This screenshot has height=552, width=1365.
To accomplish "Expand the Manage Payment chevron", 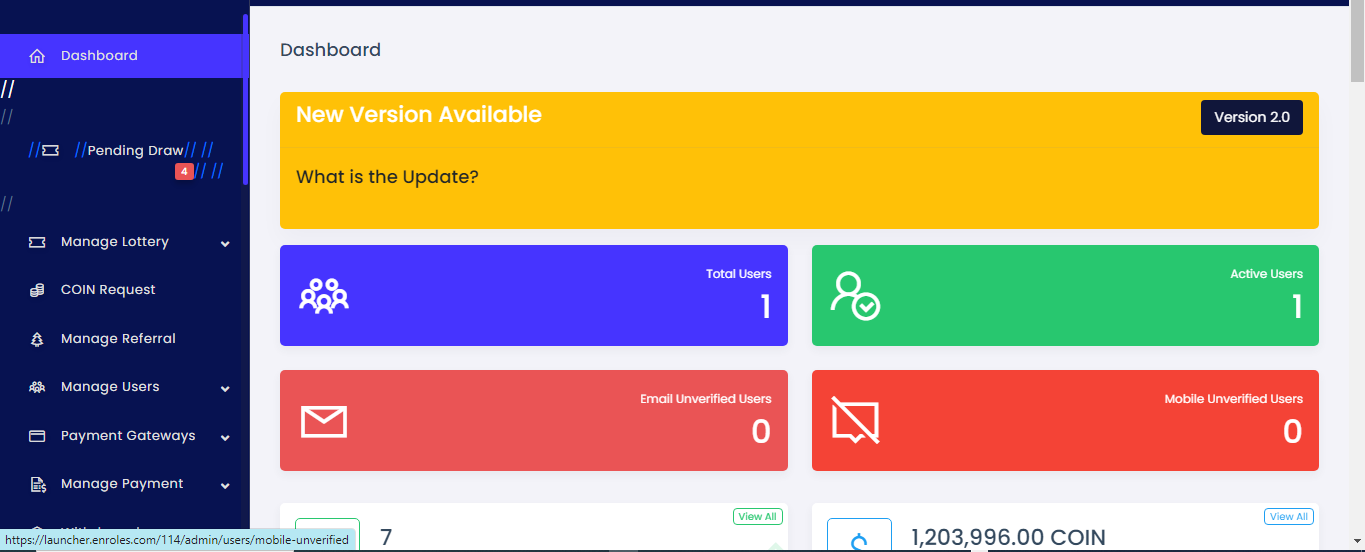I will (225, 485).
